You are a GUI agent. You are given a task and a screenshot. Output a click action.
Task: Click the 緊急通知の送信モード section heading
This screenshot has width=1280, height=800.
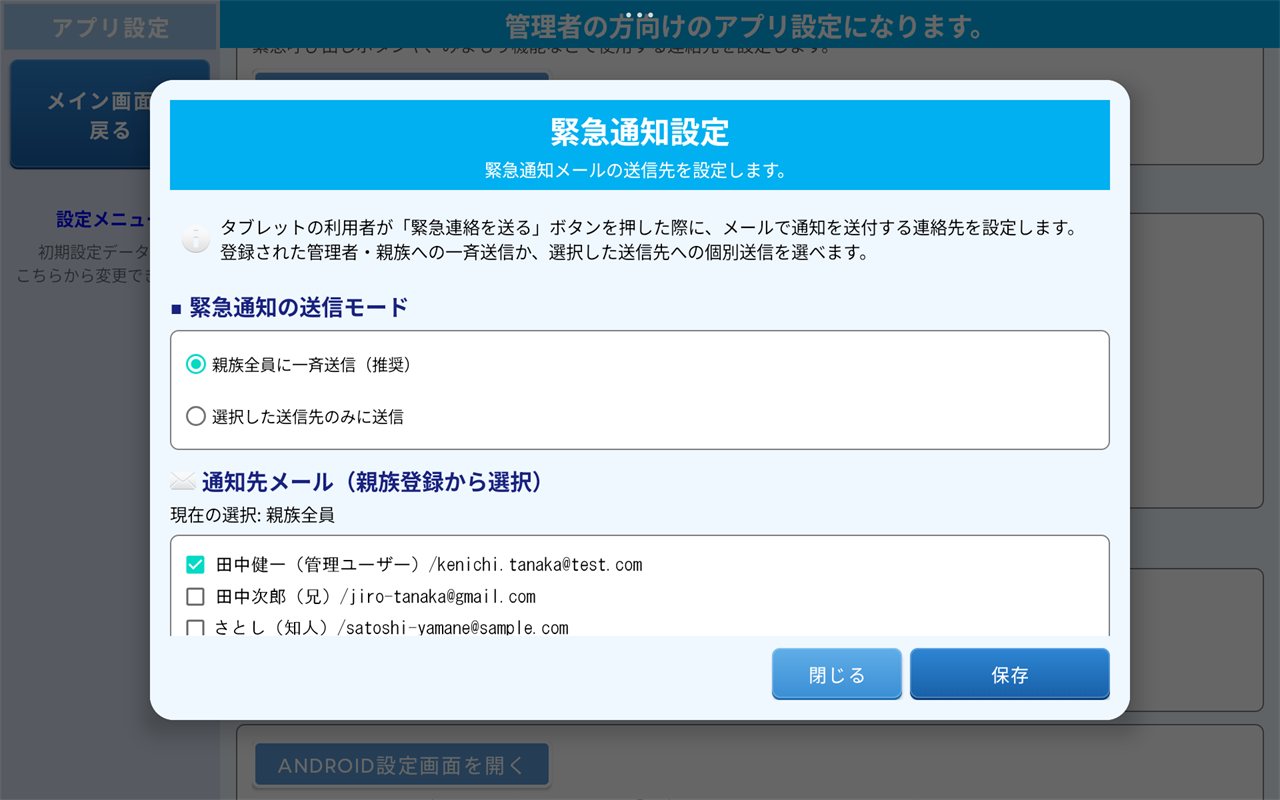click(x=298, y=307)
